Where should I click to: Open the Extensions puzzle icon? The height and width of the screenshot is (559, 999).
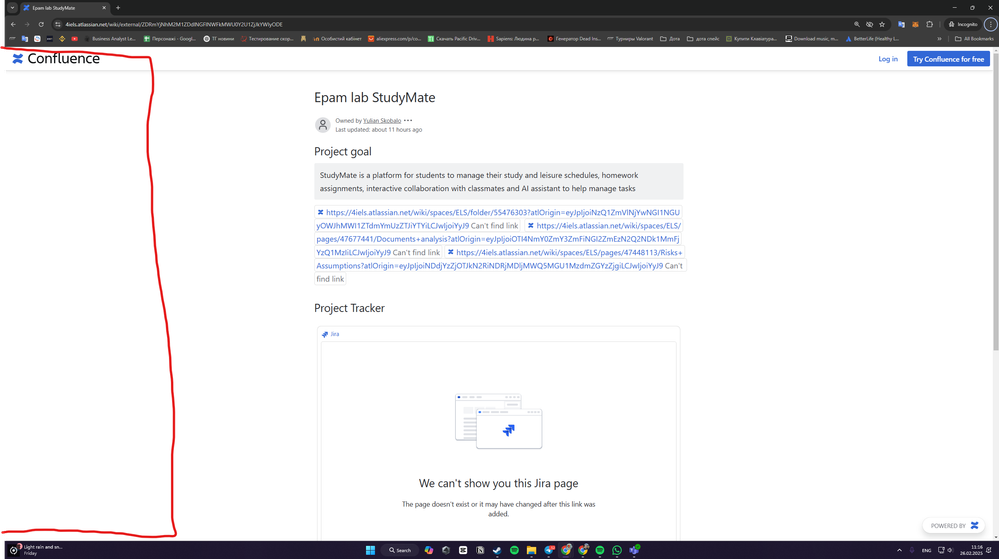pos(930,24)
